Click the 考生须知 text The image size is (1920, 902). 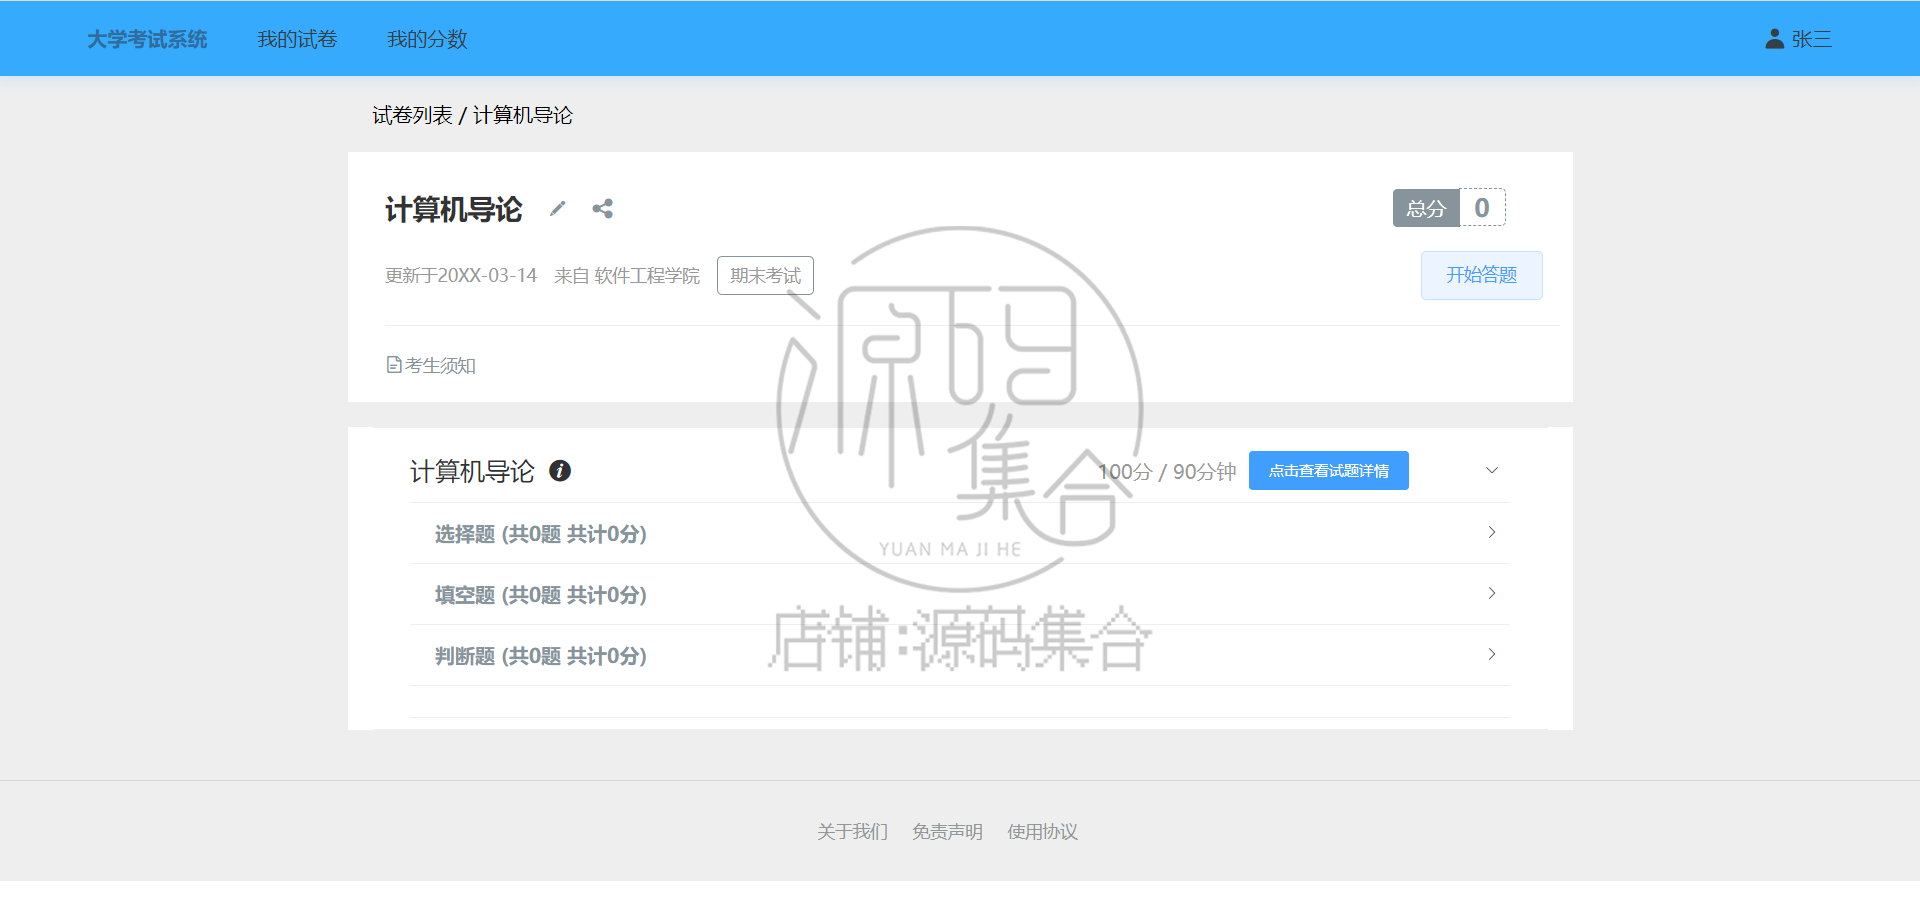pyautogui.click(x=440, y=365)
